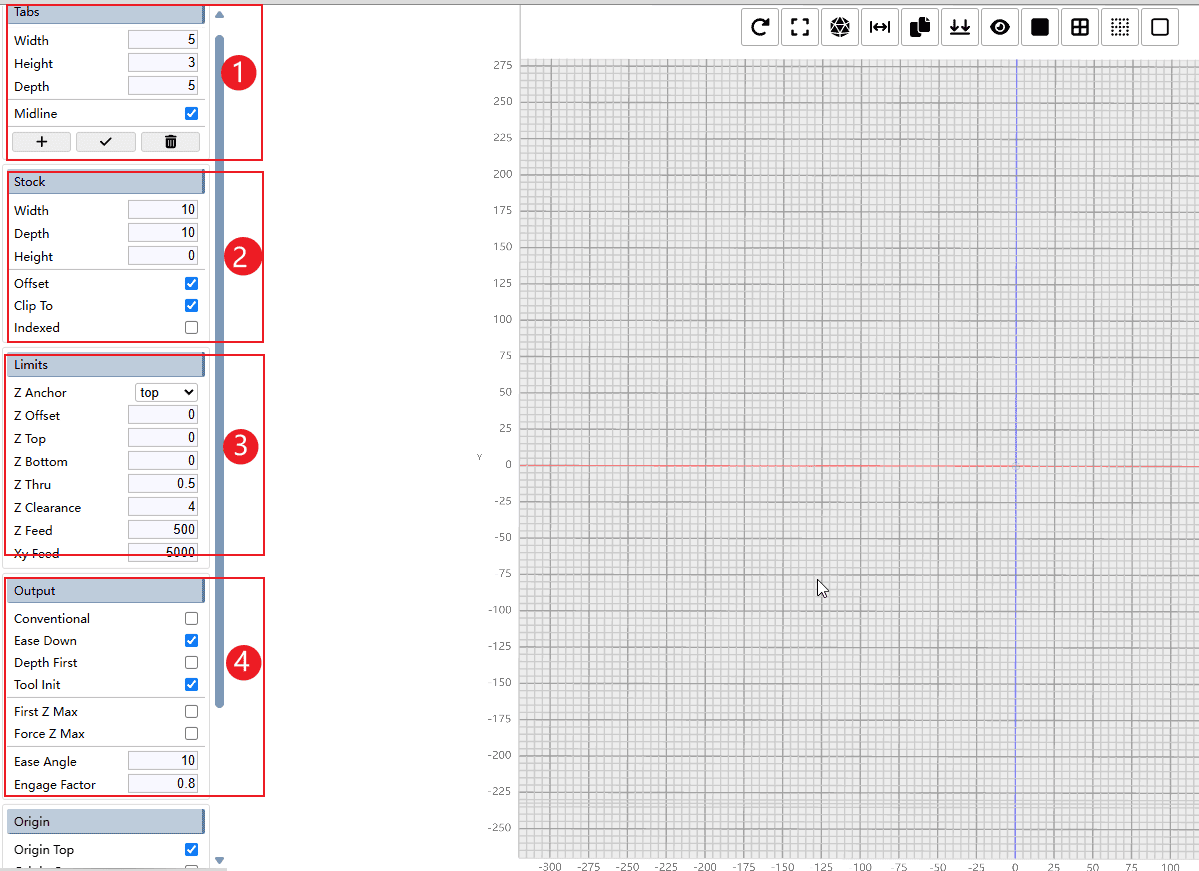Click the four-square grid icon
Viewport: 1199px width, 871px height.
coord(1080,28)
